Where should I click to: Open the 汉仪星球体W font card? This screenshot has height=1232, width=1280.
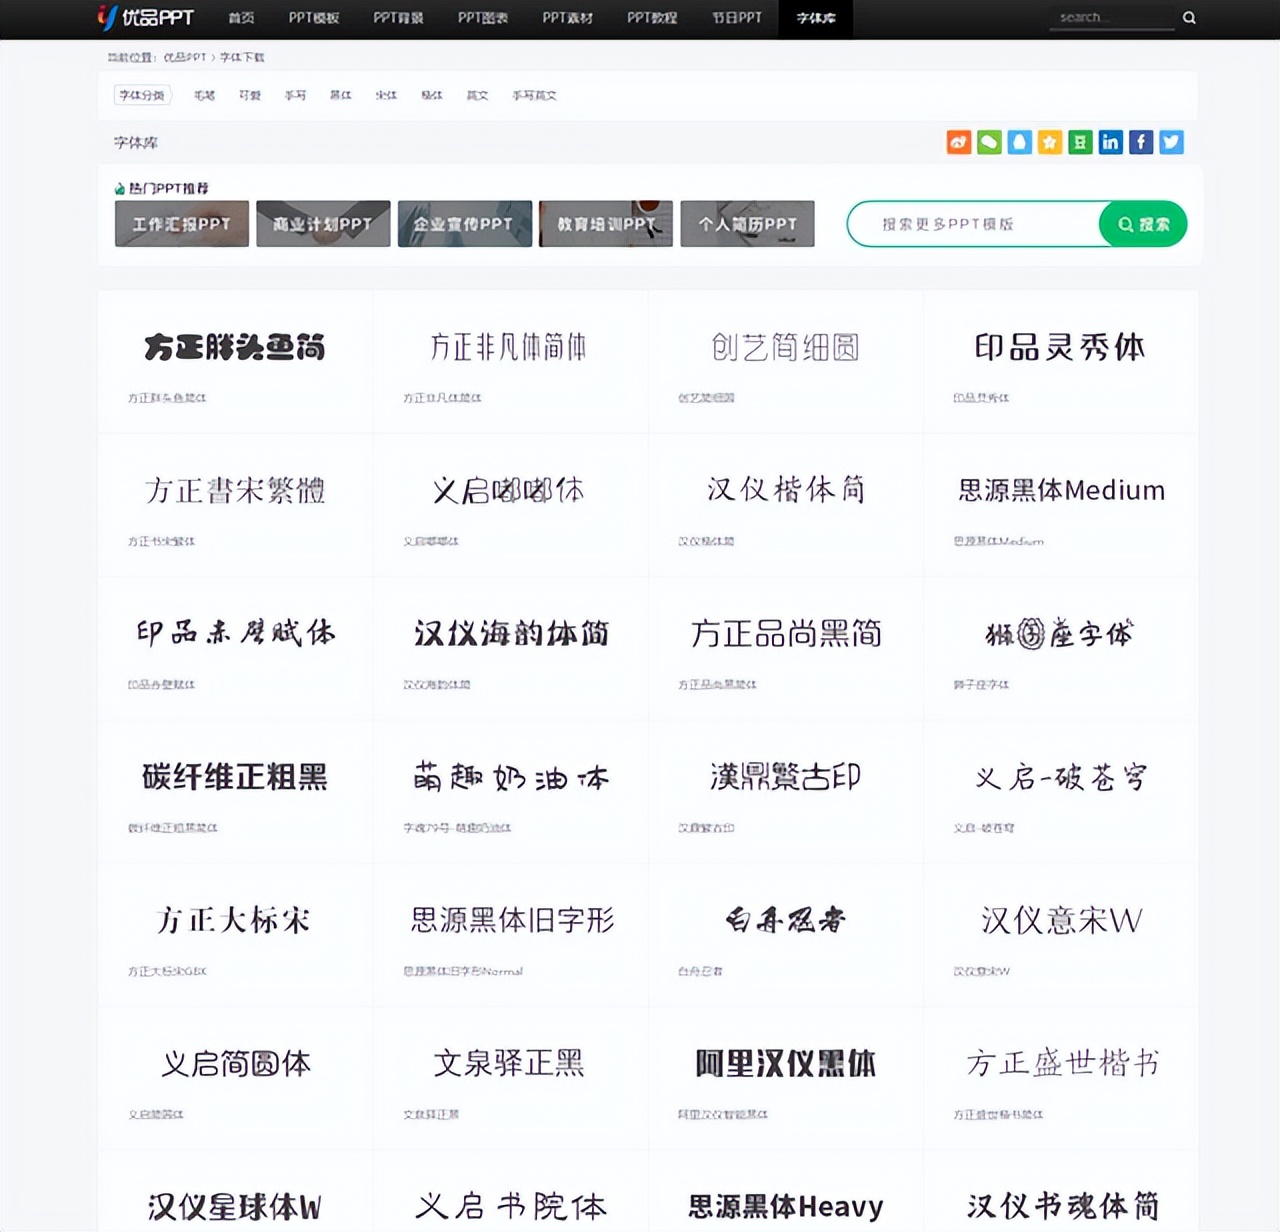235,1191
